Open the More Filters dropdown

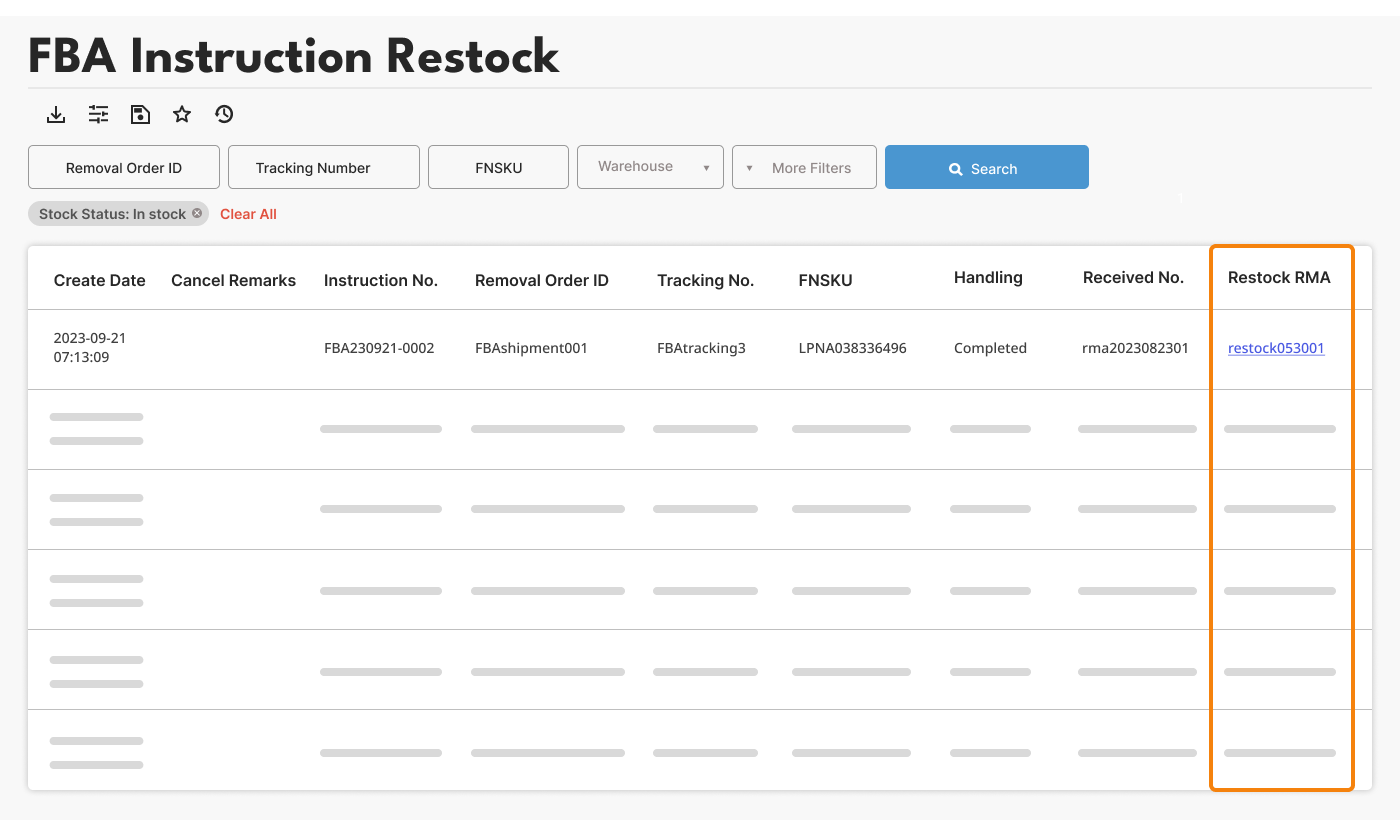804,168
